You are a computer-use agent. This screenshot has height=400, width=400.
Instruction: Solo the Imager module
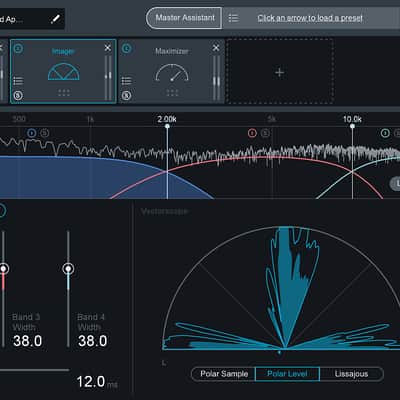click(18, 96)
